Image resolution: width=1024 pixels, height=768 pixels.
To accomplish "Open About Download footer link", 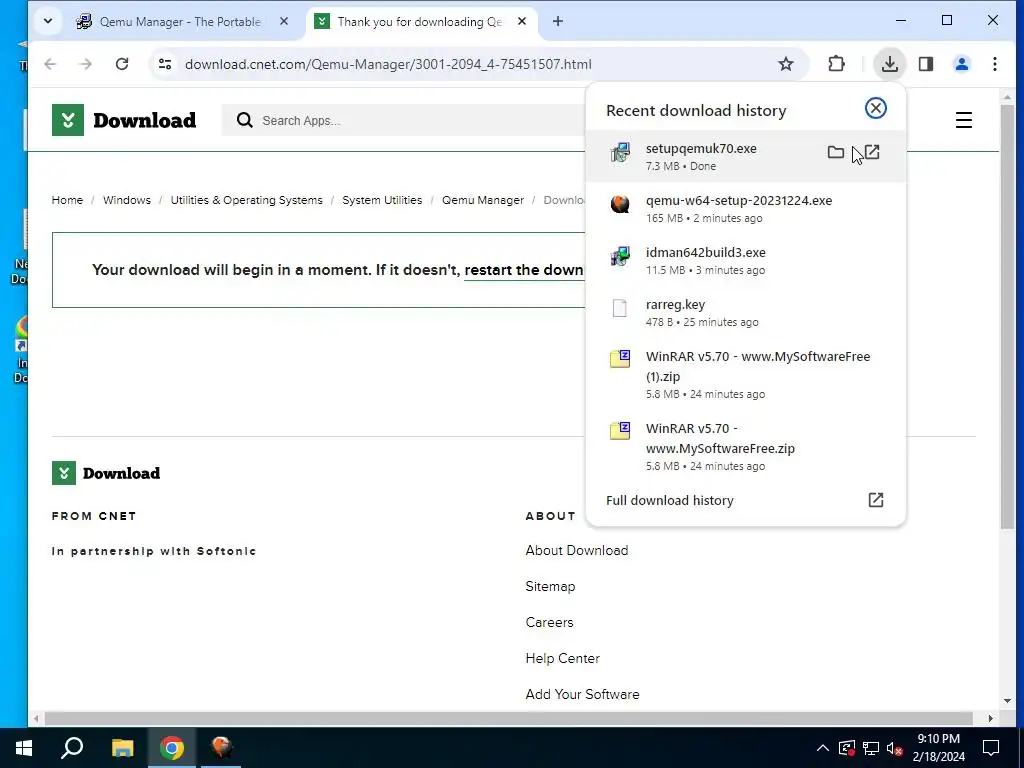I will [x=577, y=551].
